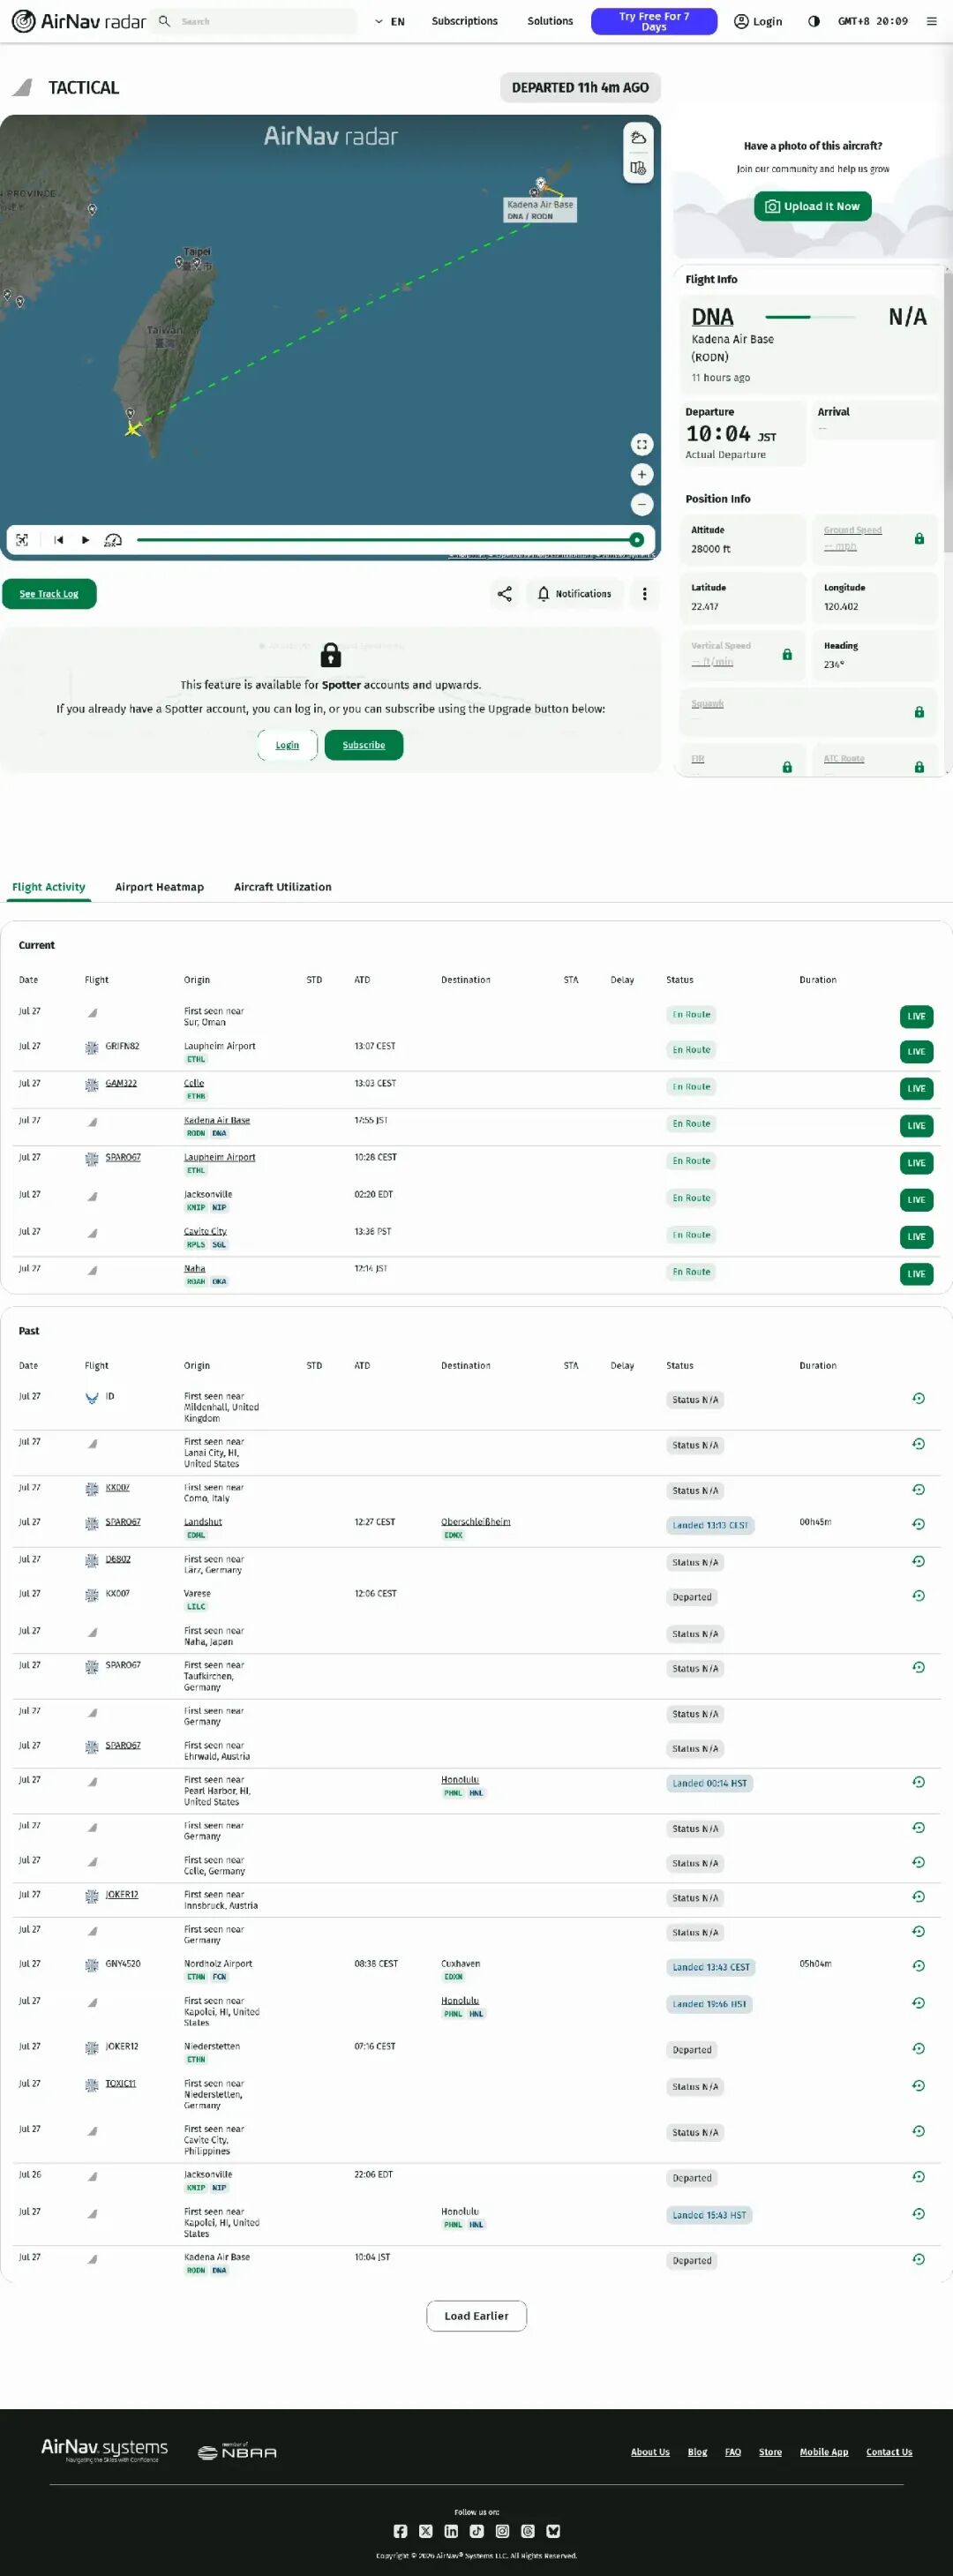The width and height of the screenshot is (953, 2576).
Task: Click the Mobile App footer link
Action: [x=824, y=2452]
